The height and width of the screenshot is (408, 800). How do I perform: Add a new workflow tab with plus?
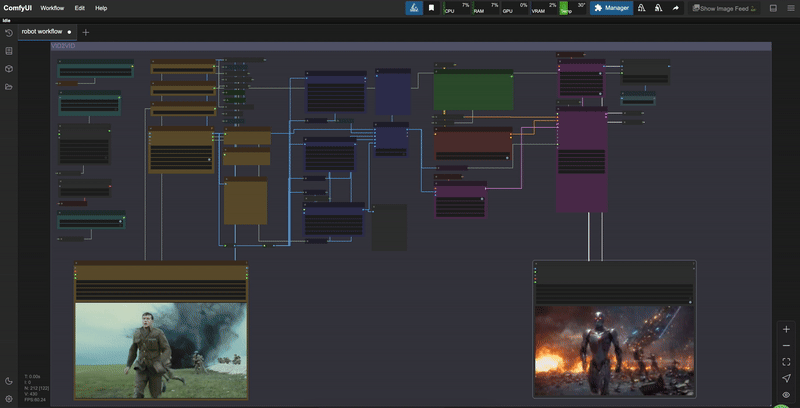click(86, 32)
